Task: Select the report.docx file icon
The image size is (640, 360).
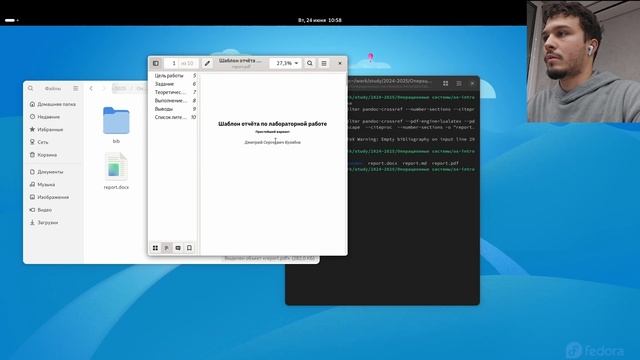Action: [x=116, y=167]
